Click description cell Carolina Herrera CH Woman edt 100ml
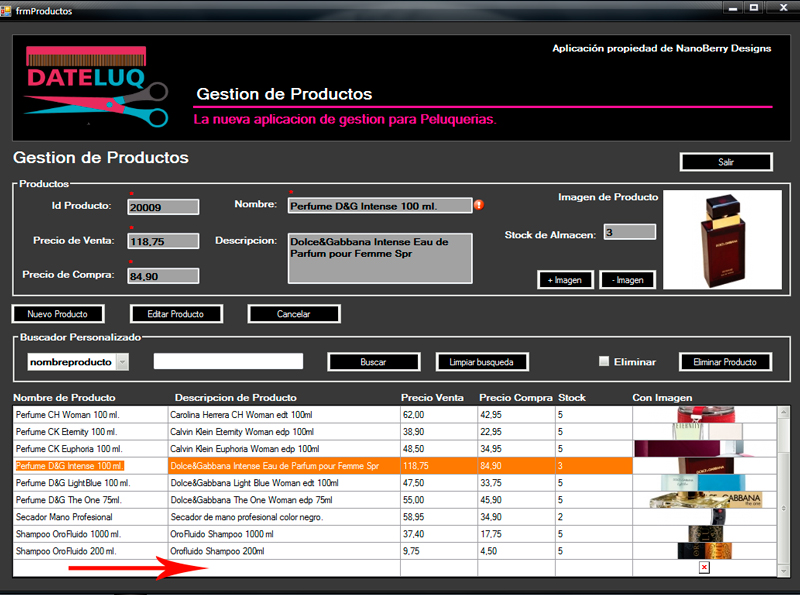The width and height of the screenshot is (800, 595). [x=284, y=414]
